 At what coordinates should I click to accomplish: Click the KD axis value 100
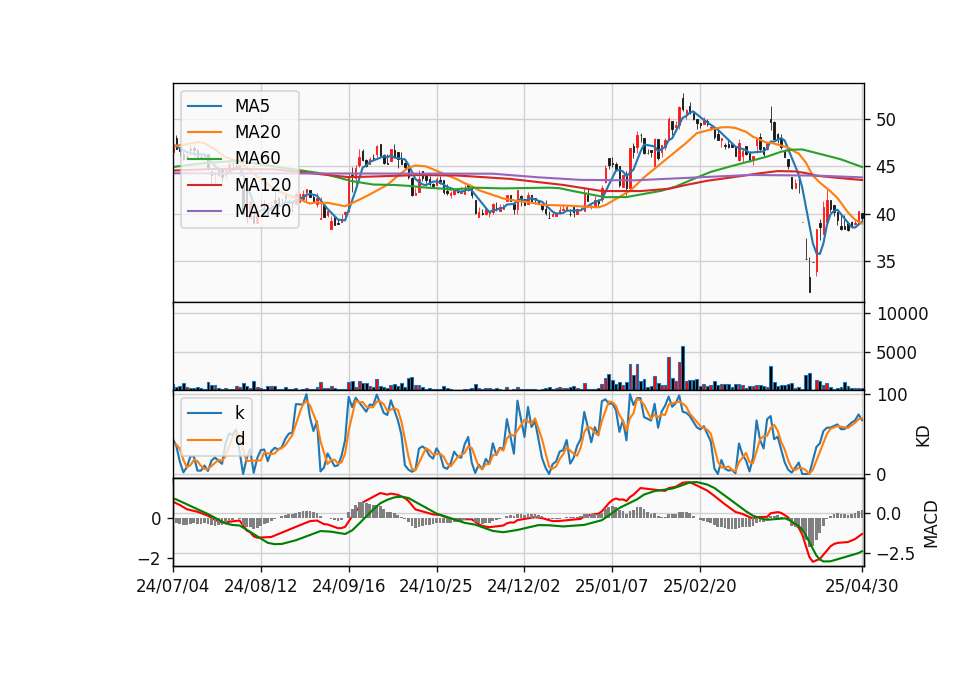pos(892,395)
